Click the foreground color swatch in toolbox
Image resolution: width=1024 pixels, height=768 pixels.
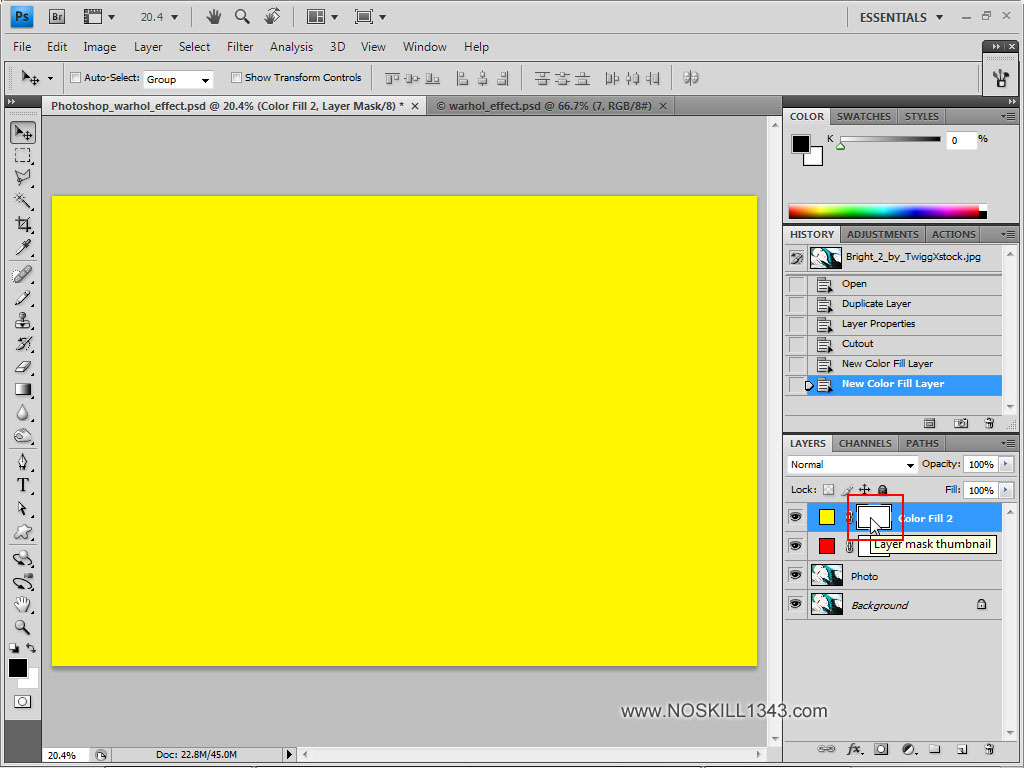pos(18,667)
